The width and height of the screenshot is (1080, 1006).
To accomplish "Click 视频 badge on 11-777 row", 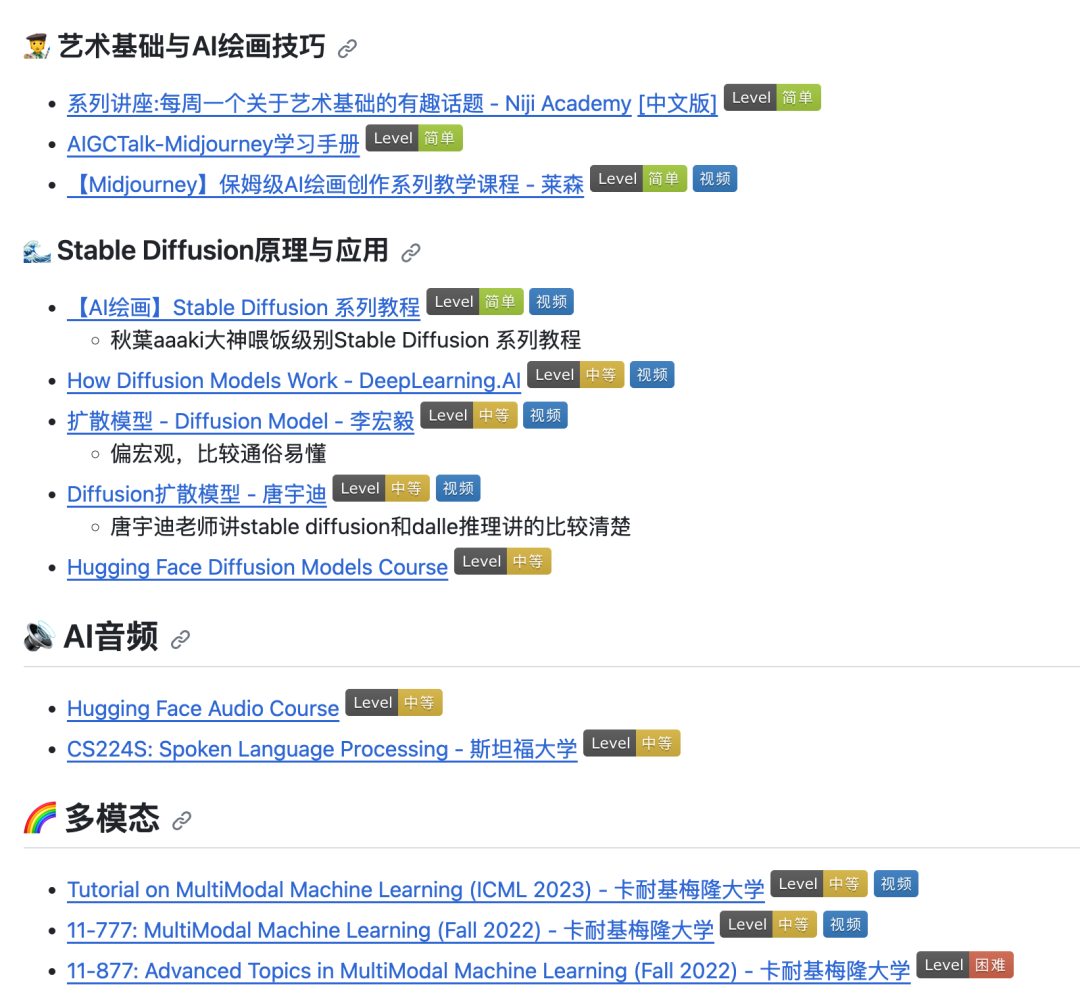I will point(845,924).
